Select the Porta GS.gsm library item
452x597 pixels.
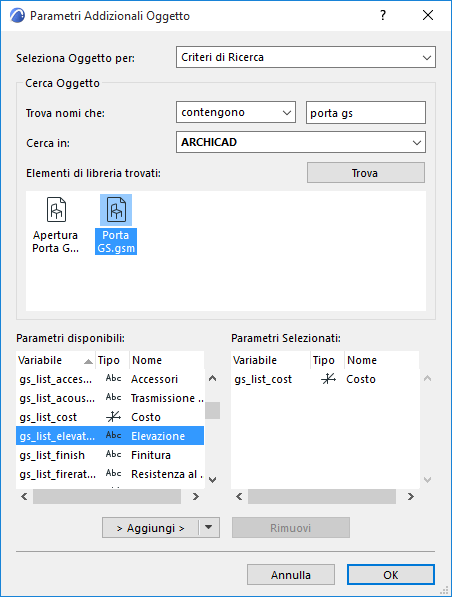tap(116, 224)
